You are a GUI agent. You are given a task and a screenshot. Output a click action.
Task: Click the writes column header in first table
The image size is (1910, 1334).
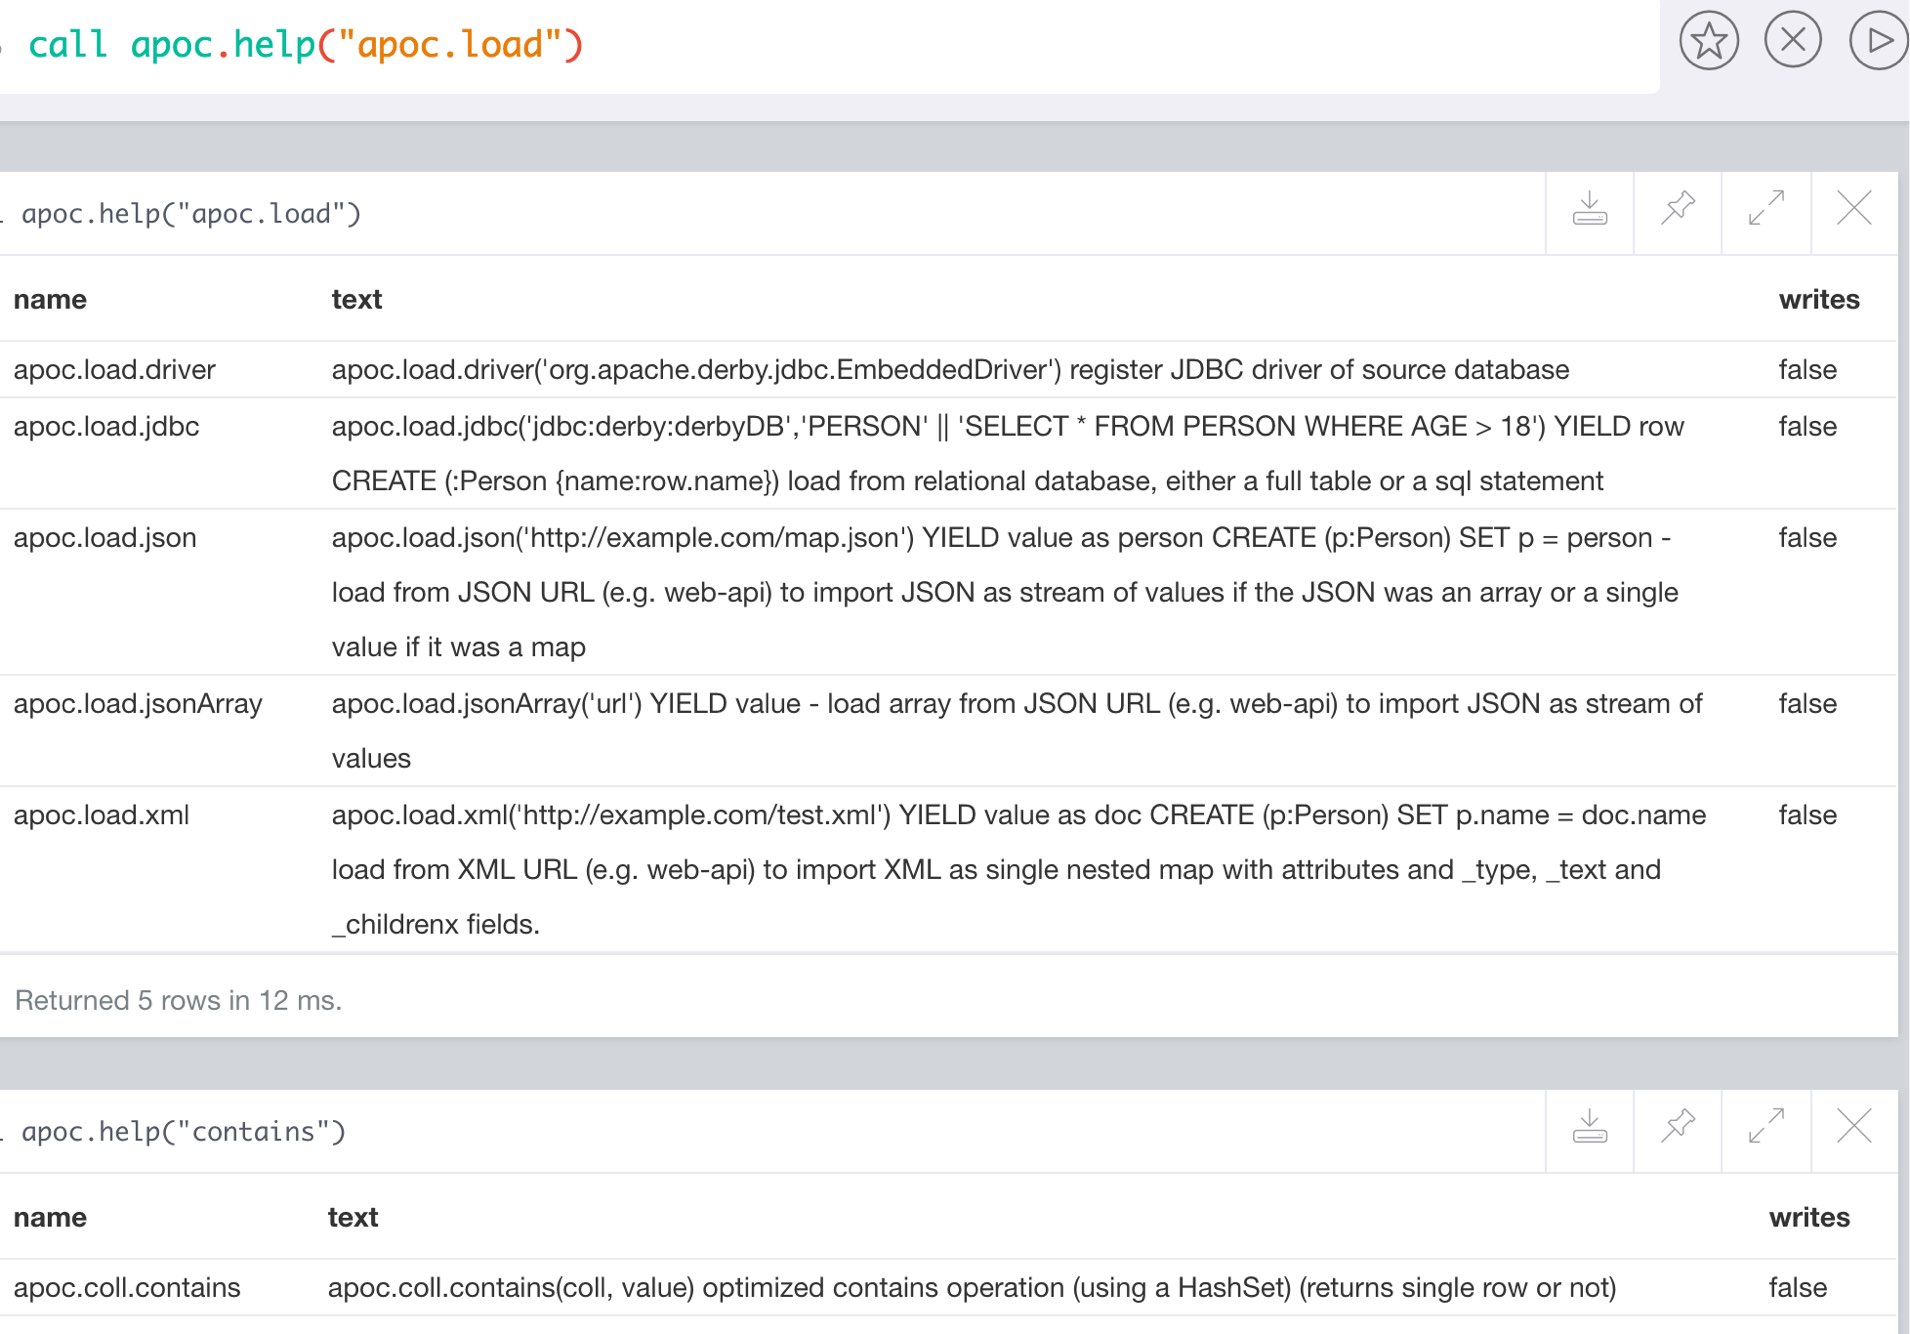tap(1819, 300)
